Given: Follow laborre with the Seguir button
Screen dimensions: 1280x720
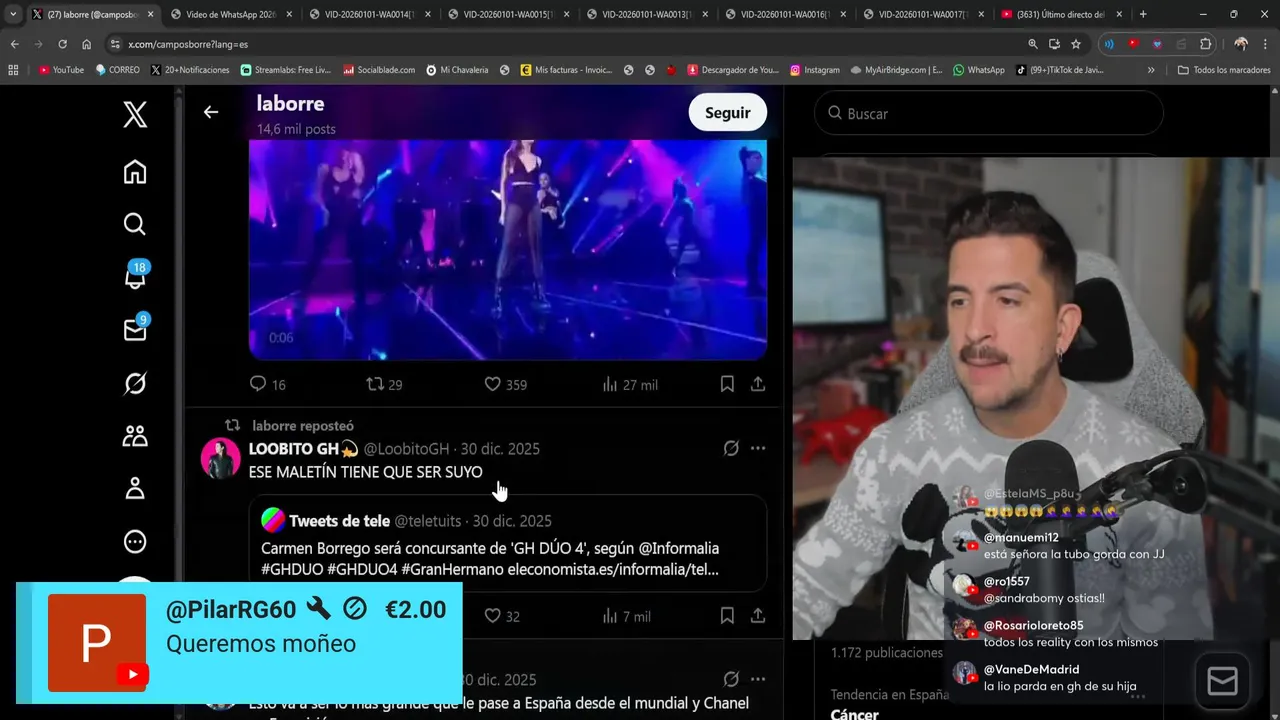Looking at the screenshot, I should pyautogui.click(x=727, y=113).
